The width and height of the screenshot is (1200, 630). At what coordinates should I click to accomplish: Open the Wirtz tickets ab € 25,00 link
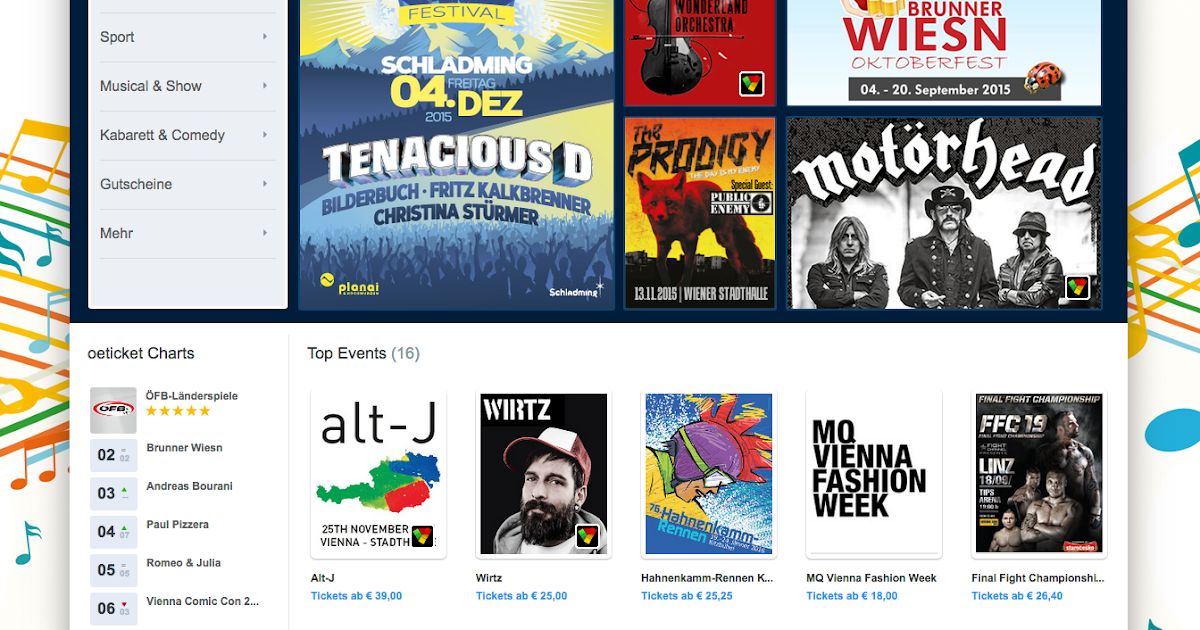[x=521, y=596]
